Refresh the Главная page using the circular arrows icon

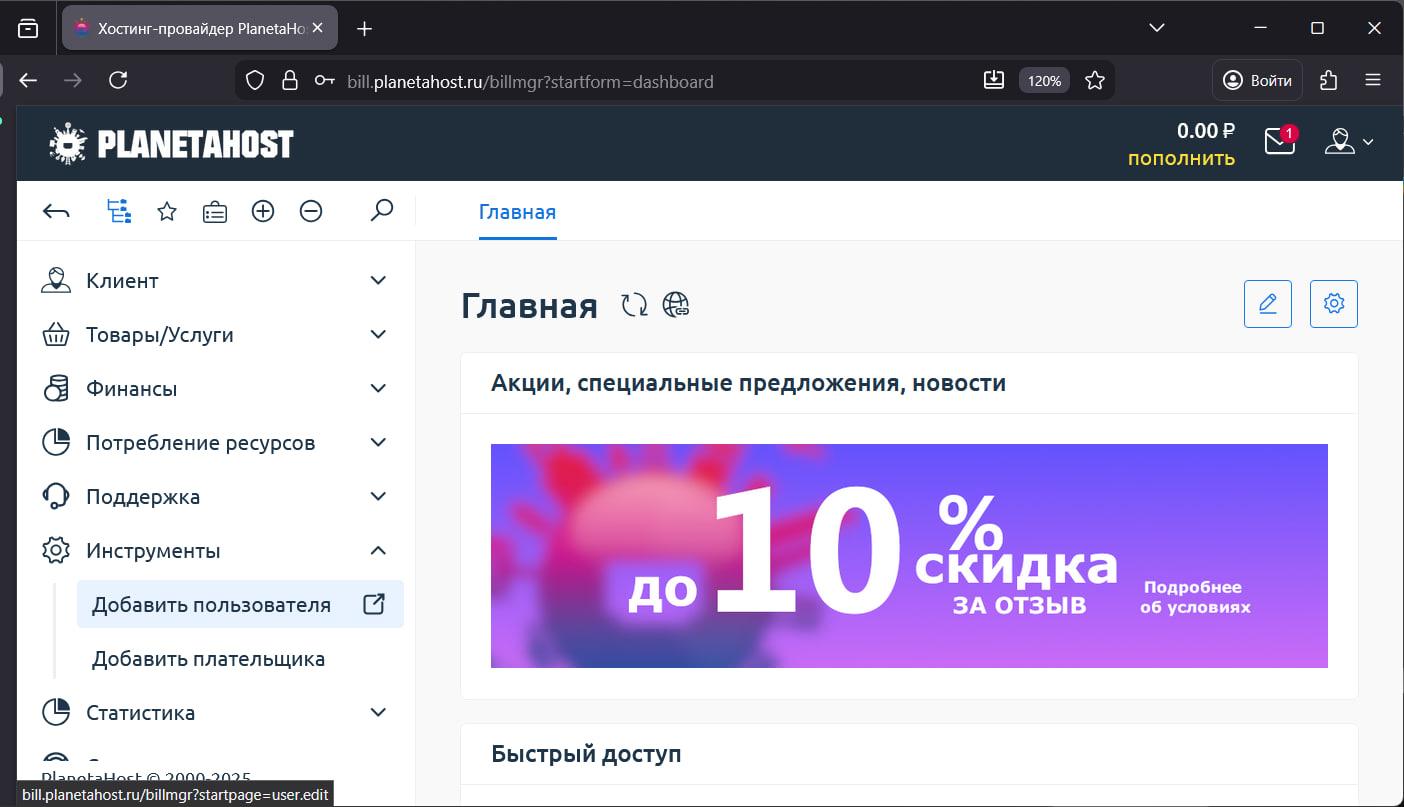tap(633, 304)
